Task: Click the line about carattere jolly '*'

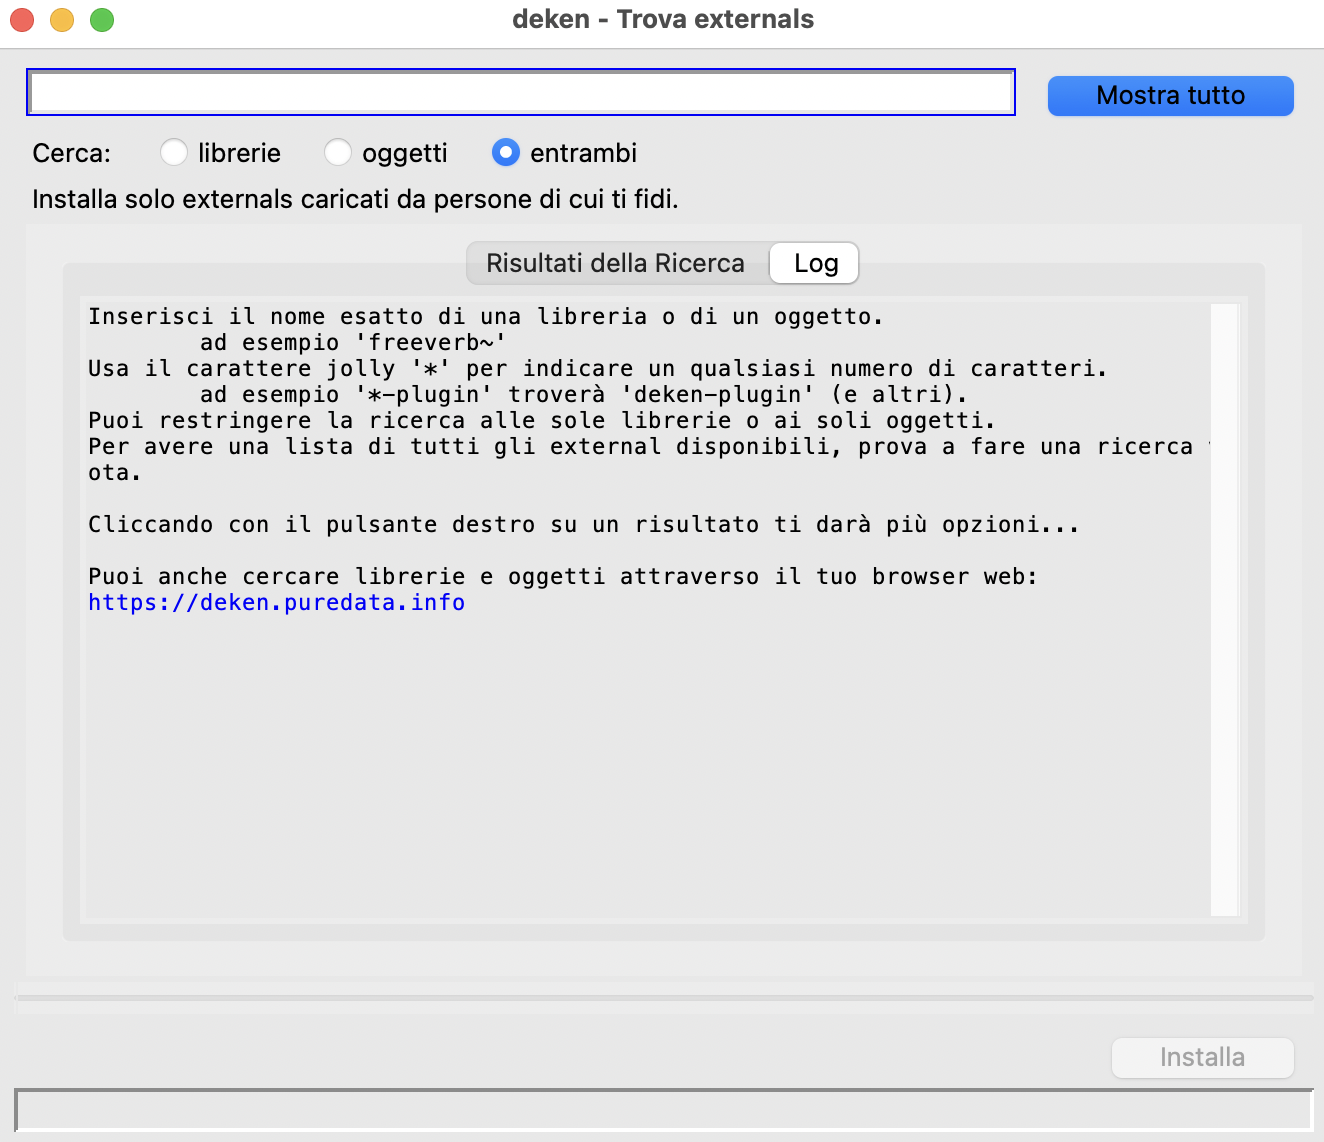Action: [x=598, y=368]
